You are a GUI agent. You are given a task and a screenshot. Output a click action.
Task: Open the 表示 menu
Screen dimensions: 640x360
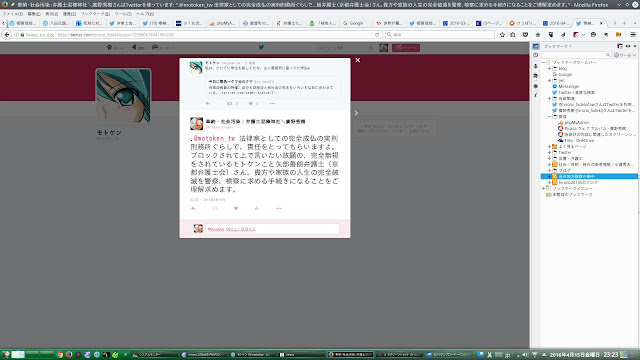pyautogui.click(x=51, y=14)
